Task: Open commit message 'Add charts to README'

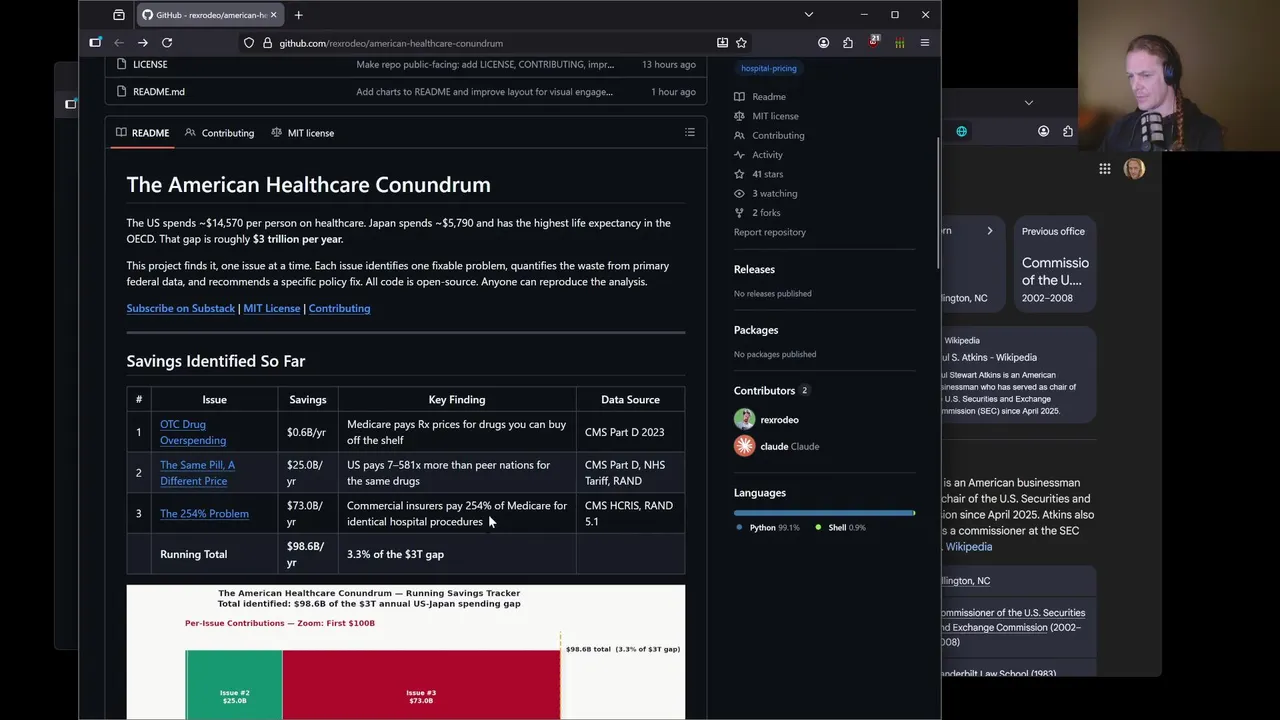Action: 485,91
